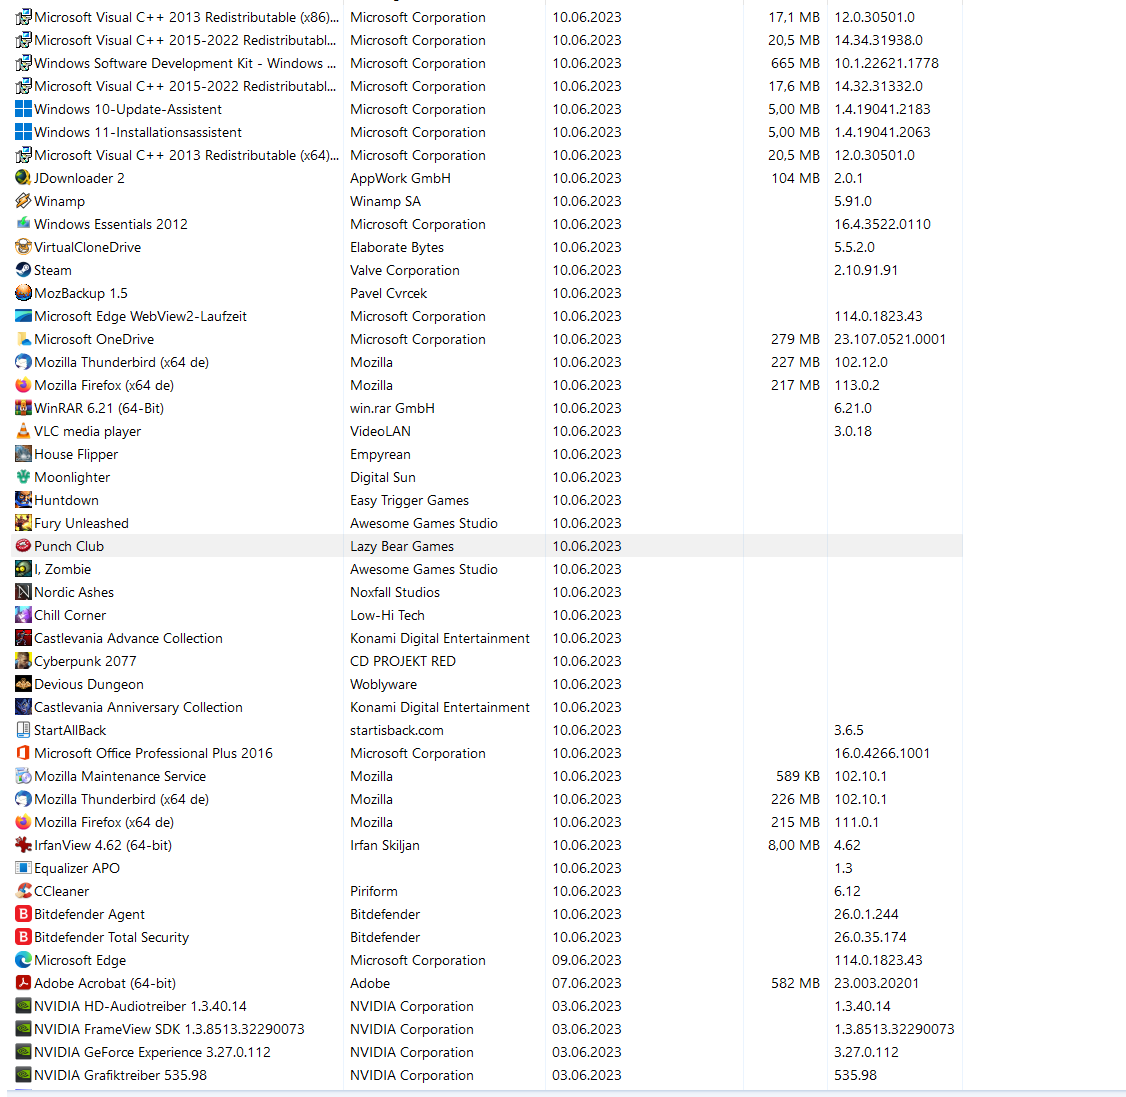Click the Winamp program icon
1126x1097 pixels.
(x=23, y=200)
